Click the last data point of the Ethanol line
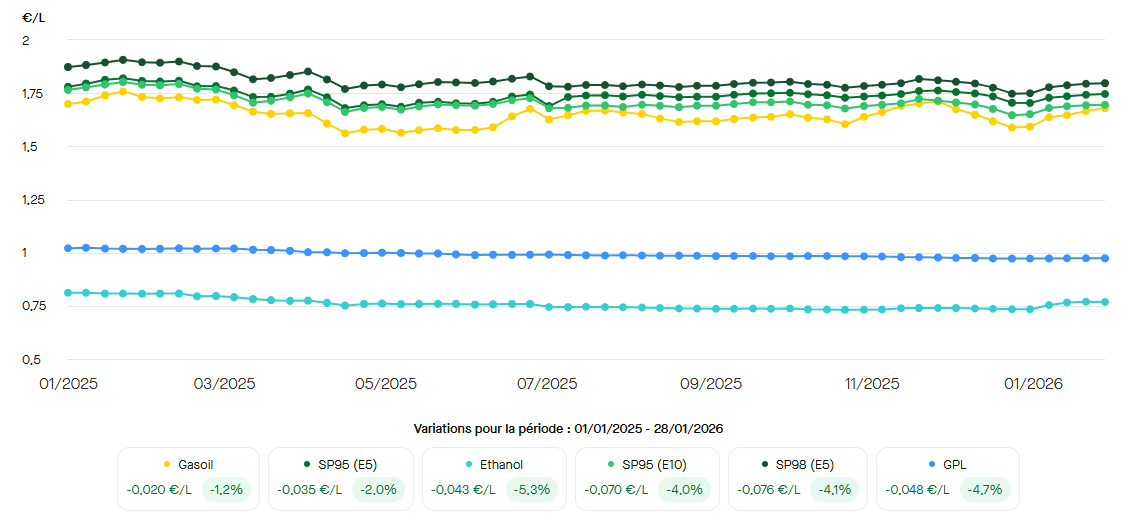 click(x=1104, y=302)
